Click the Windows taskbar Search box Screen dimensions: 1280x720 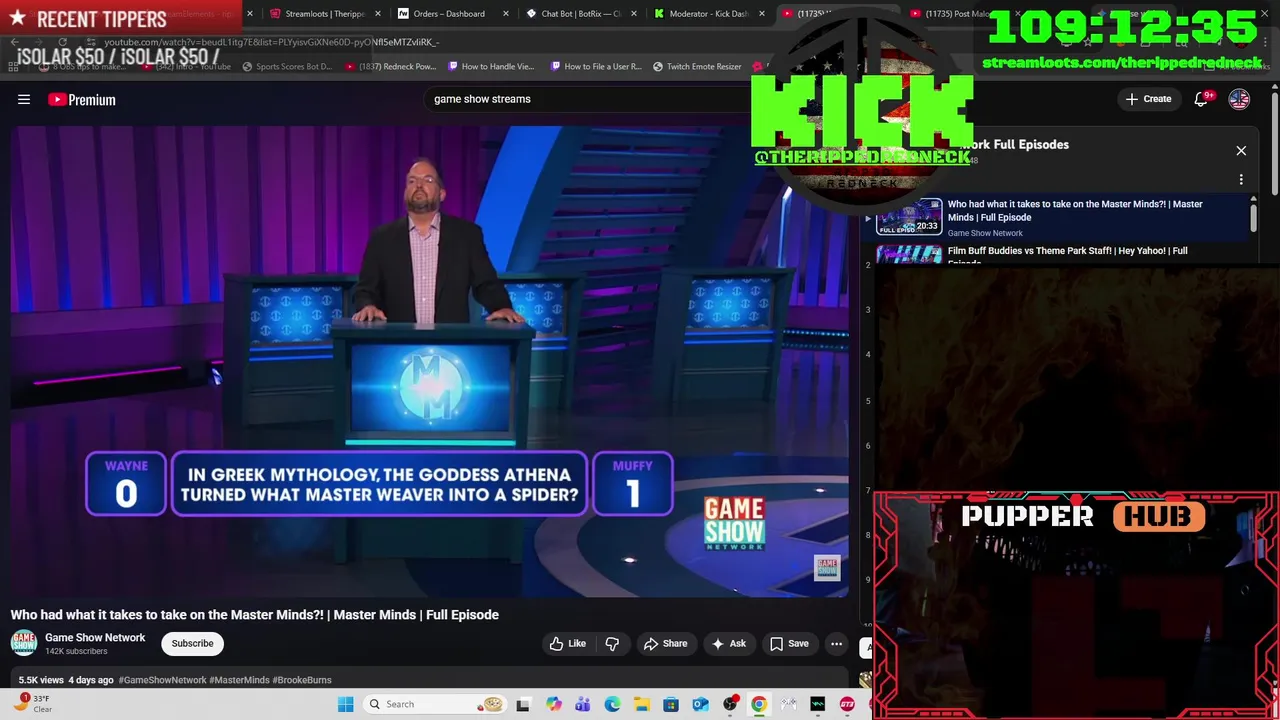433,704
